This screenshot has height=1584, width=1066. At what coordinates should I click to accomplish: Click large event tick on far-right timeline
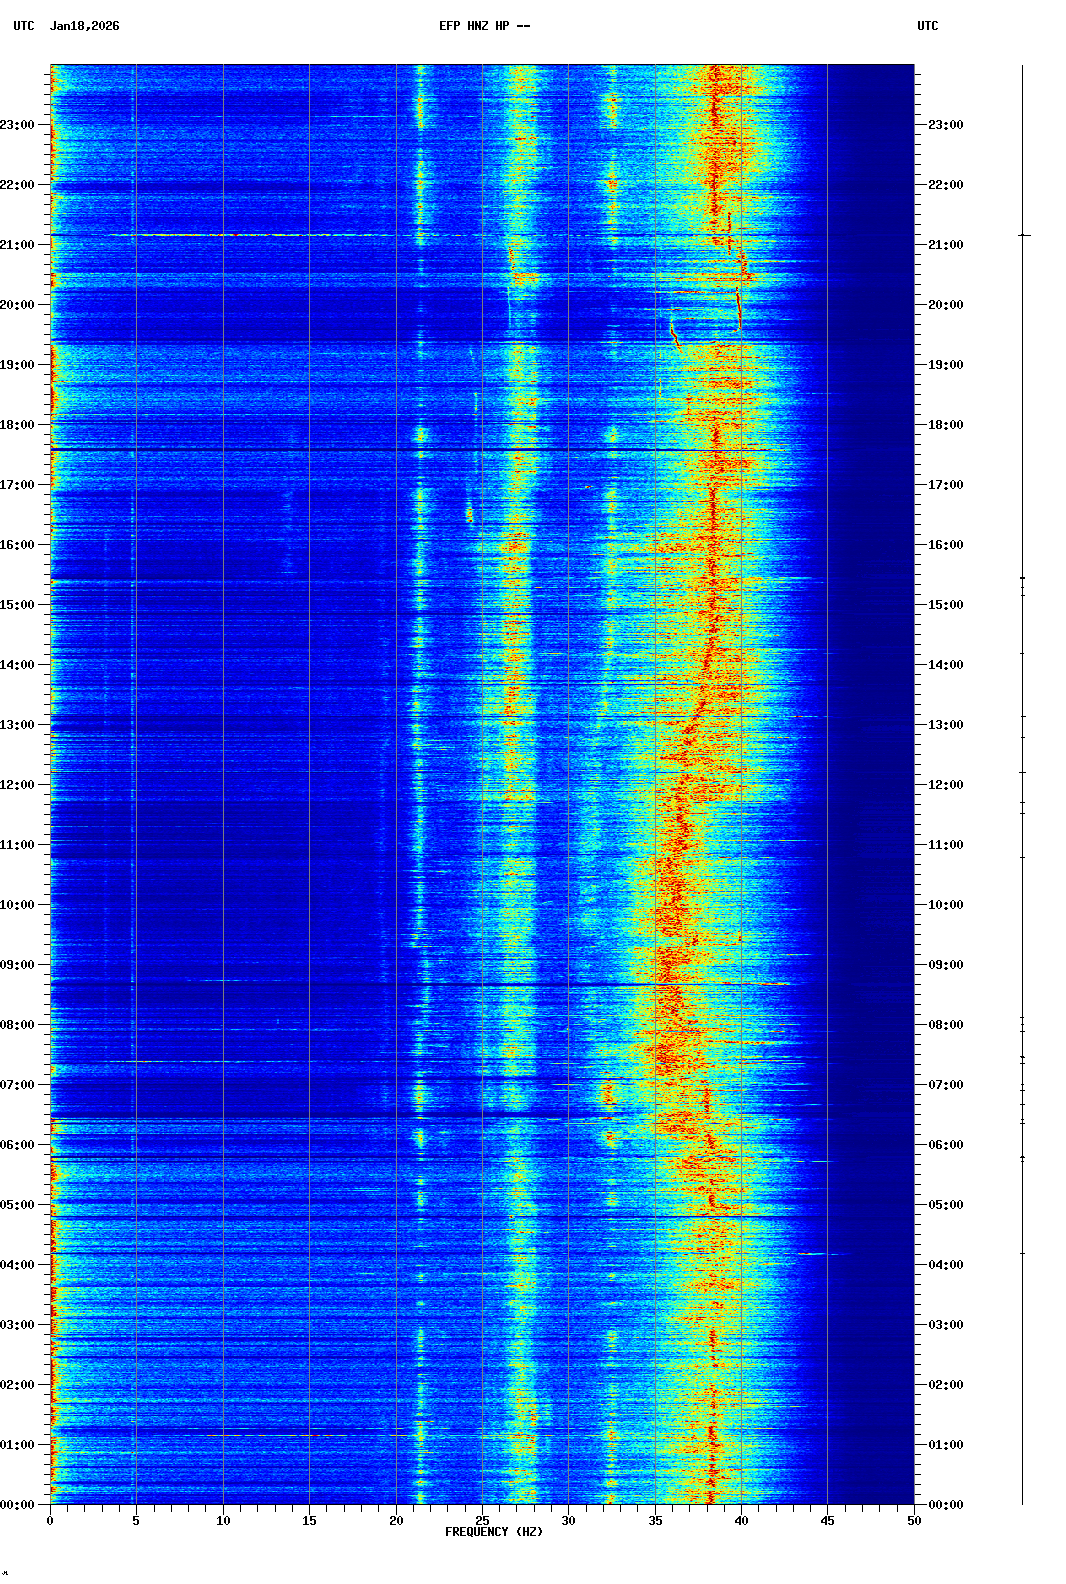click(x=1023, y=235)
